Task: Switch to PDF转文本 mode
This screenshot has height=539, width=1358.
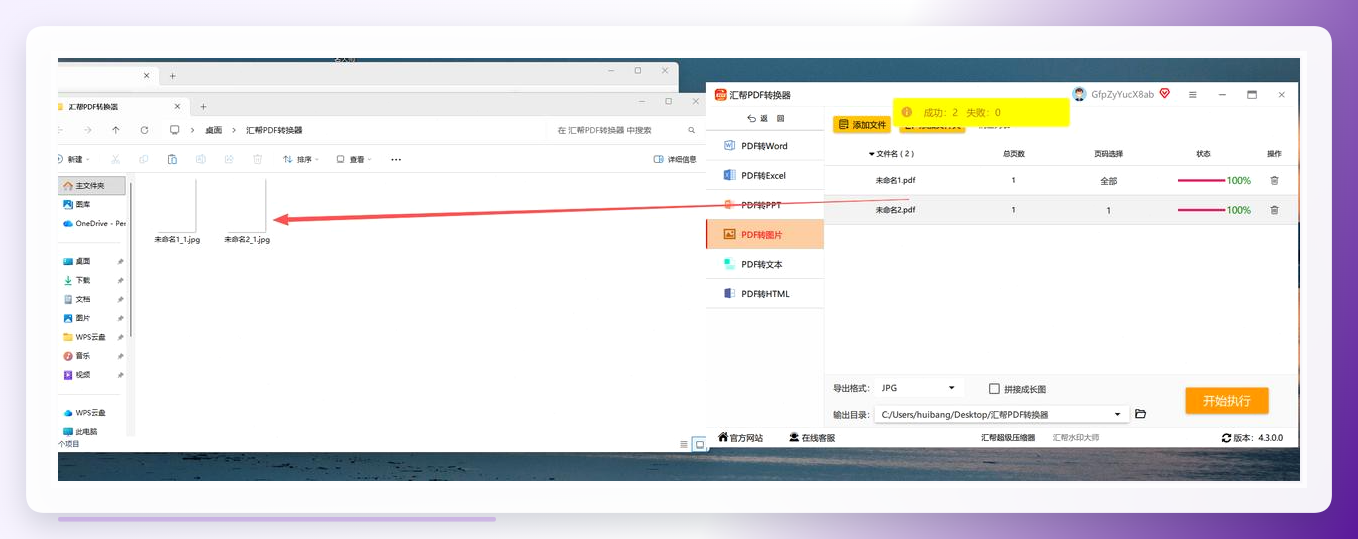Action: 765,264
